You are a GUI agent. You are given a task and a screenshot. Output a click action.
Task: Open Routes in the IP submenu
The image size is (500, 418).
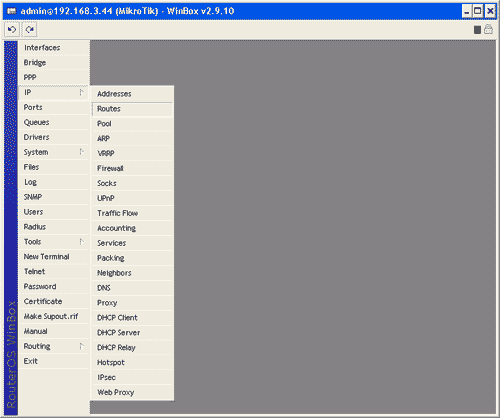point(132,109)
